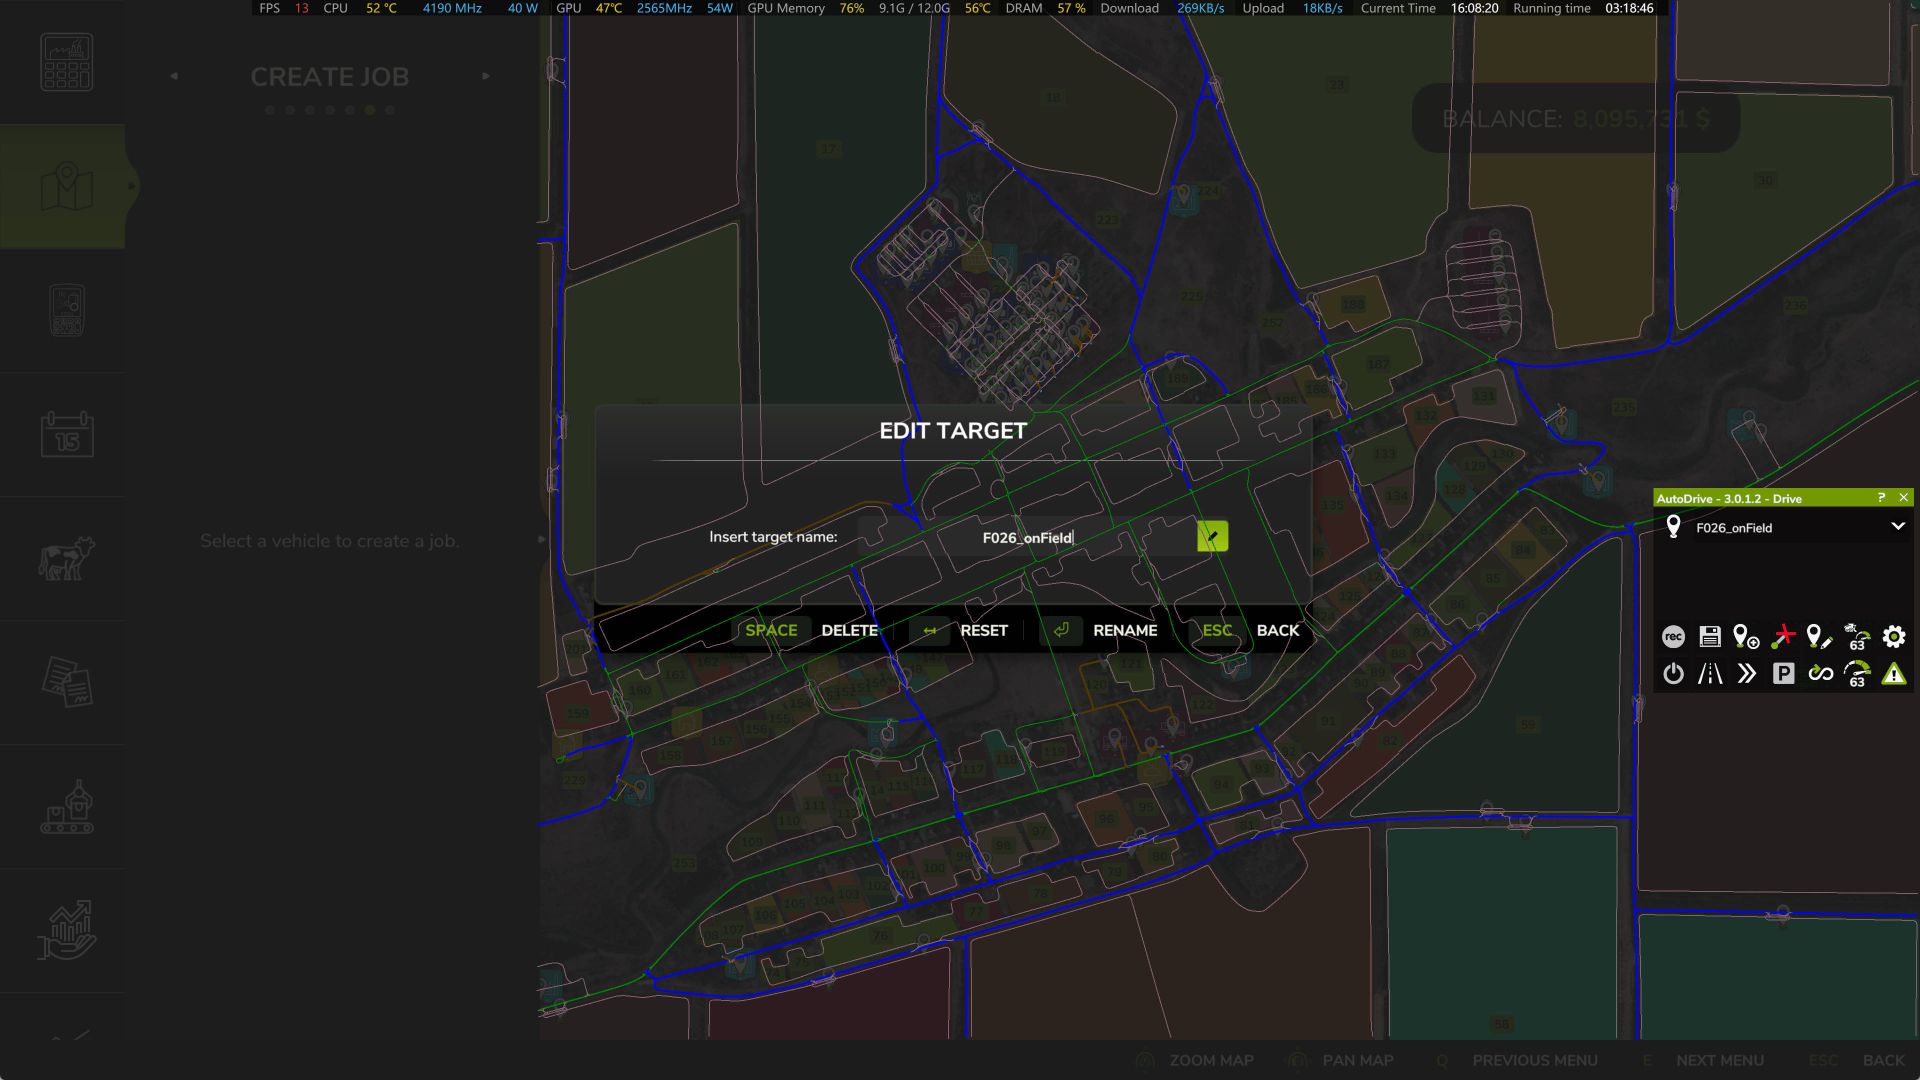Screen dimensions: 1920x1080
Task: Open edit map marker pencil icon
Action: 1820,637
